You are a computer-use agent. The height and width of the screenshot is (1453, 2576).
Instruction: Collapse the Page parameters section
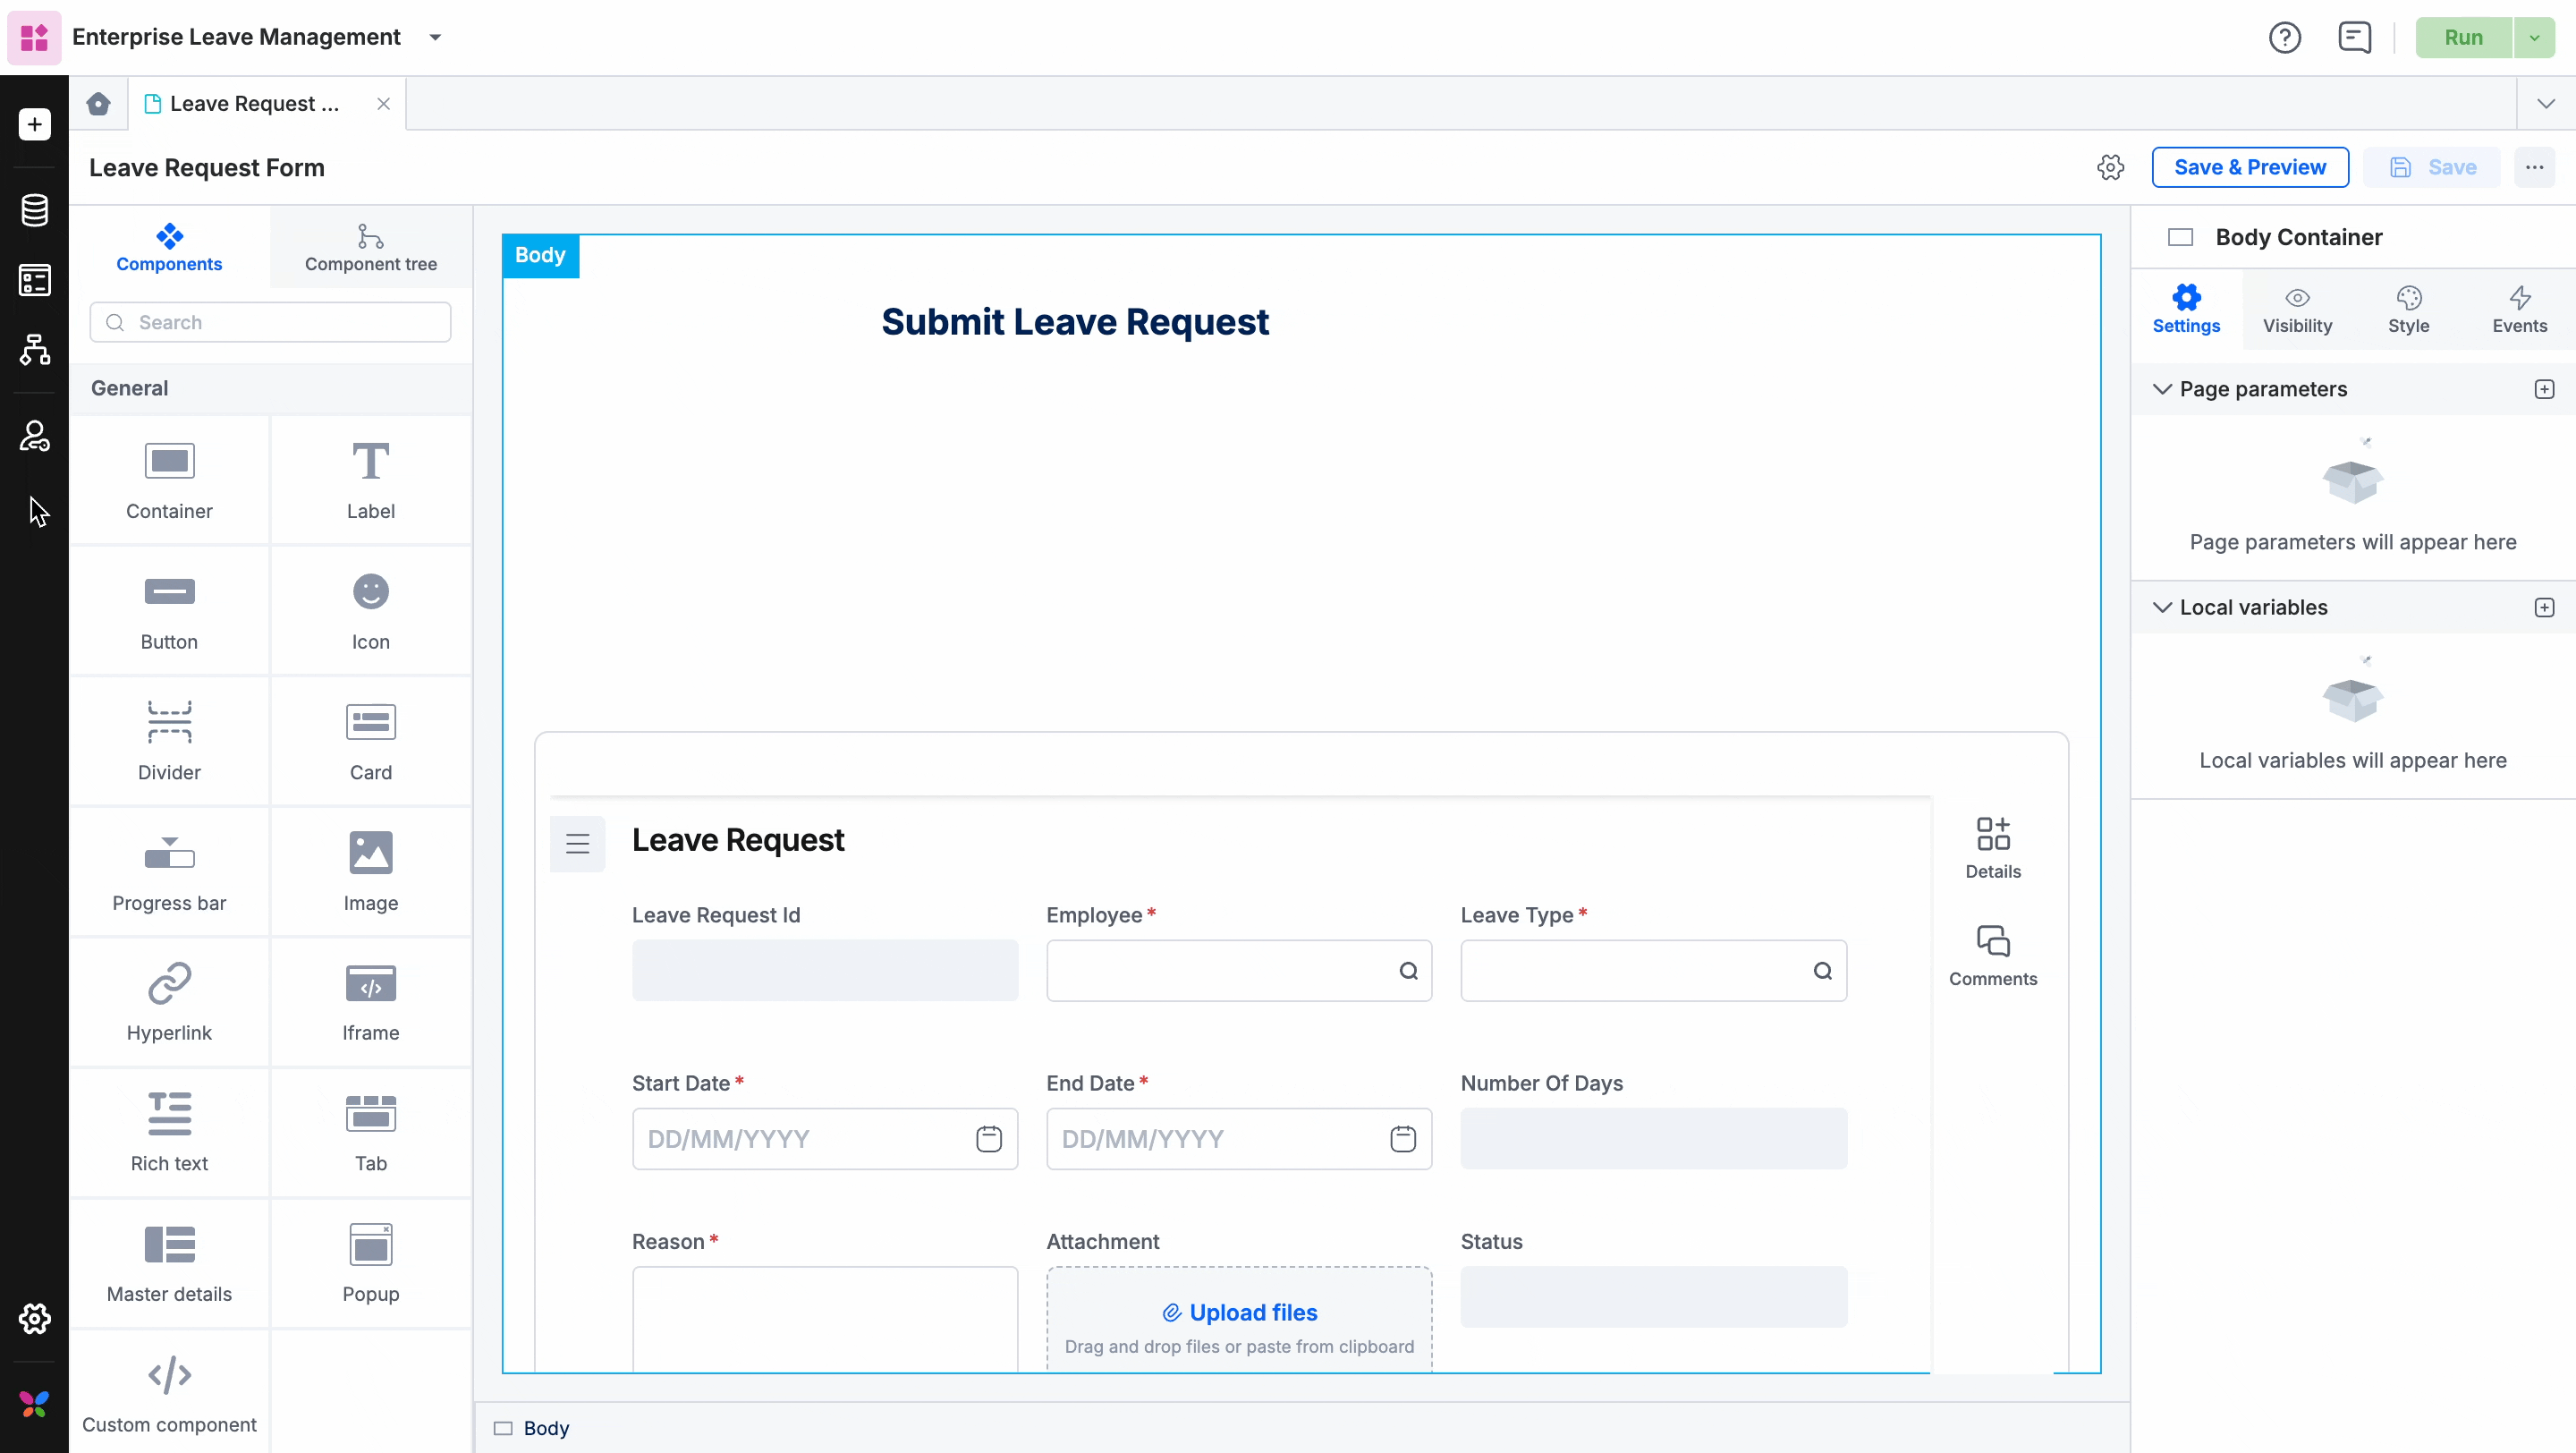2162,389
